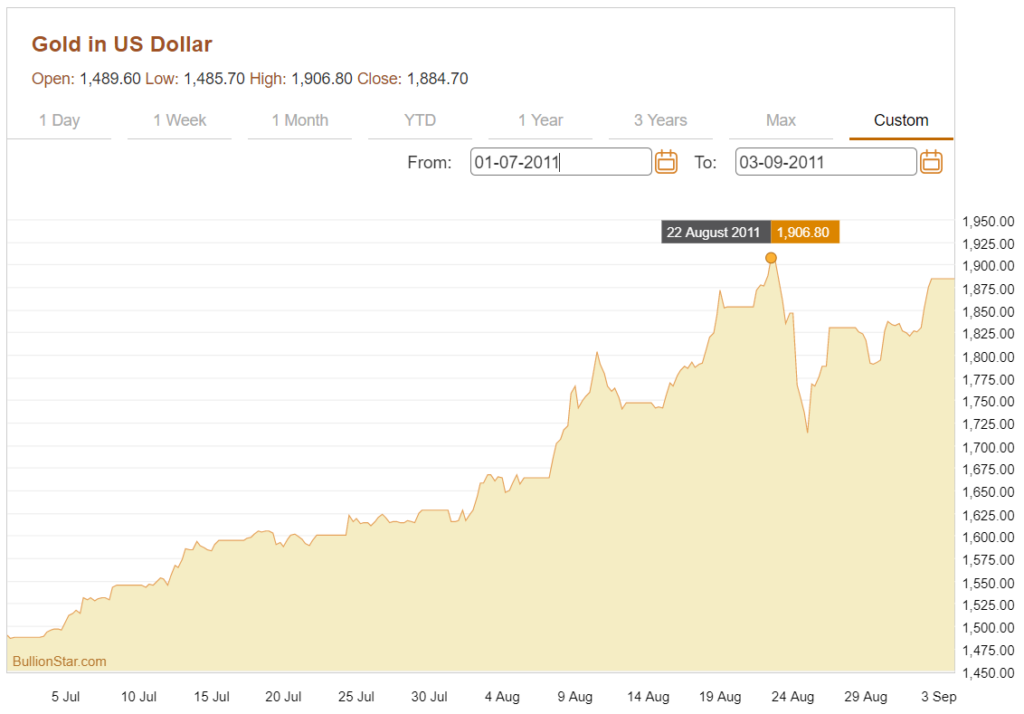
Task: Click the 24 Aug axis label
Action: click(793, 696)
